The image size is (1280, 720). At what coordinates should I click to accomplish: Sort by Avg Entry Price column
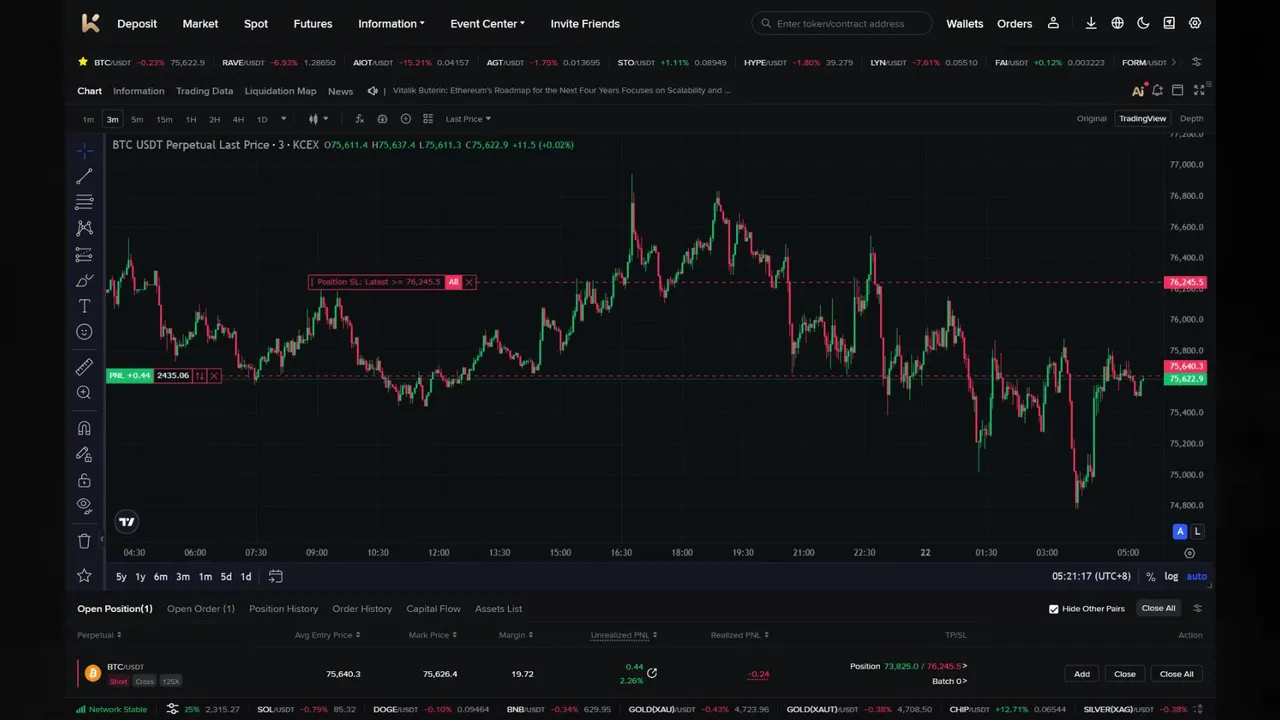pyautogui.click(x=327, y=635)
